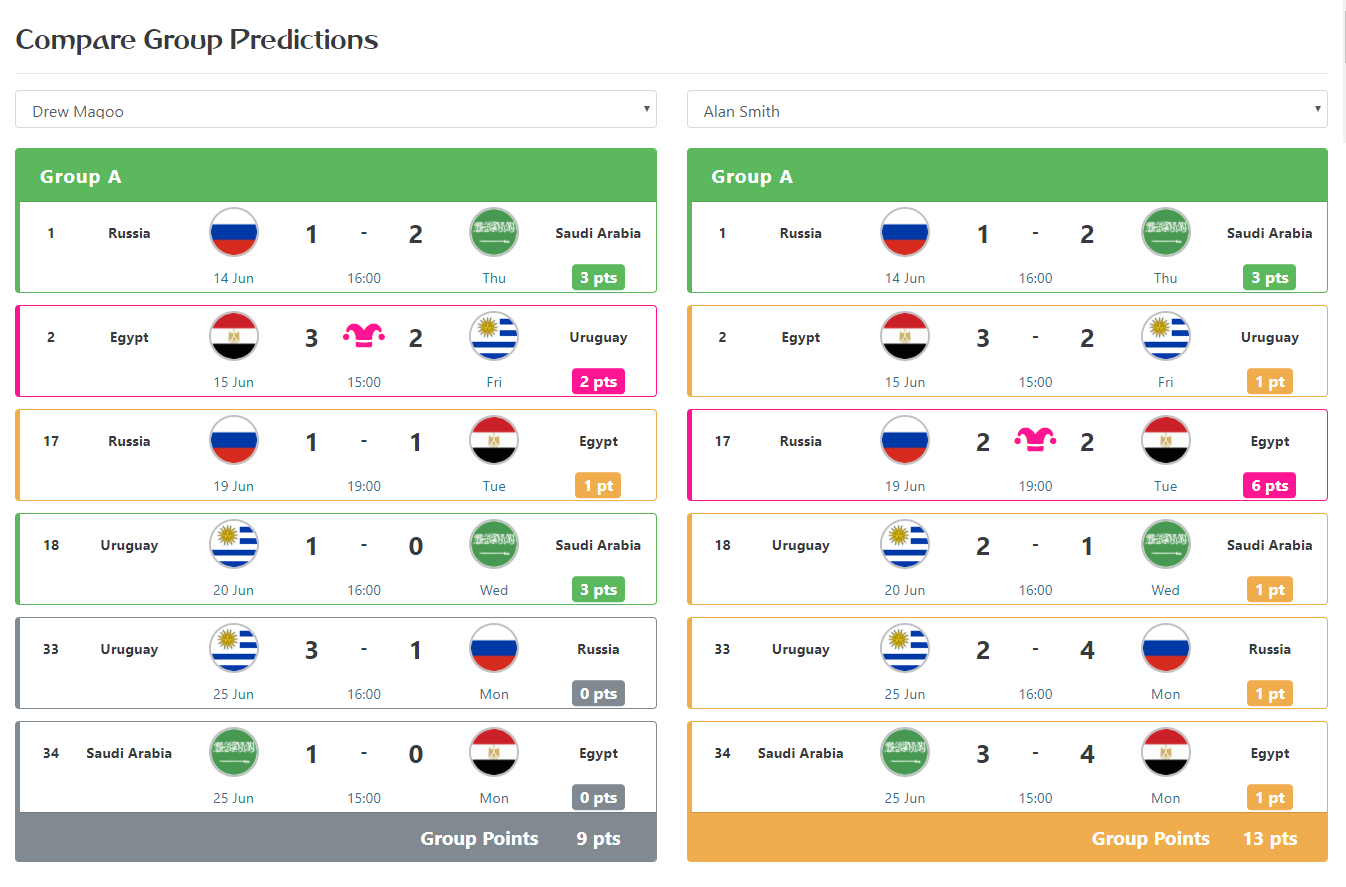Click the pink joker hat on Drew's Egypt-Uruguay match

(364, 336)
